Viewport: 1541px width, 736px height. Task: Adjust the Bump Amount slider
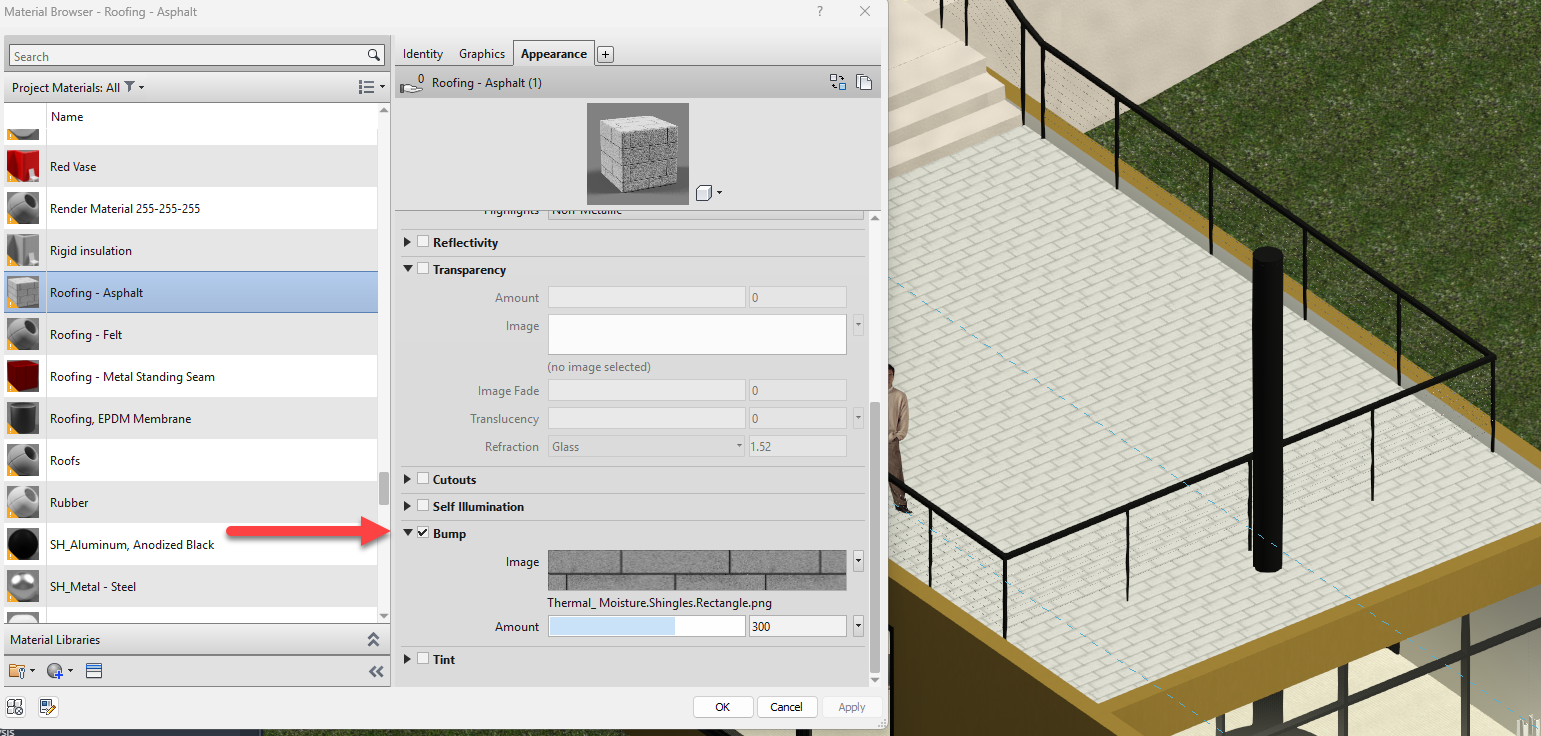click(x=646, y=625)
